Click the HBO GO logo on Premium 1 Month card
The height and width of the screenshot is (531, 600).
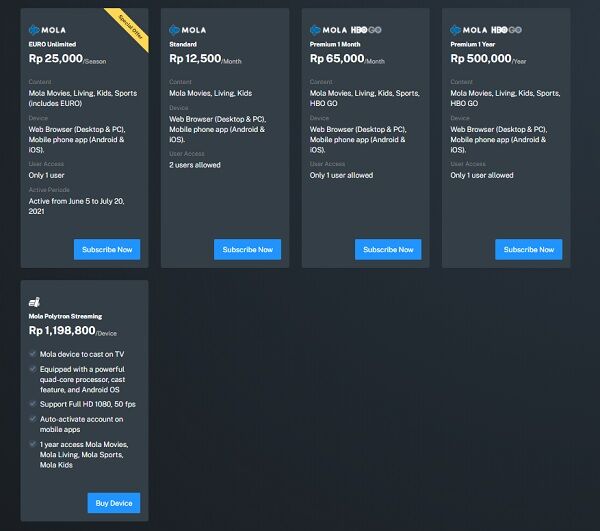click(x=366, y=30)
